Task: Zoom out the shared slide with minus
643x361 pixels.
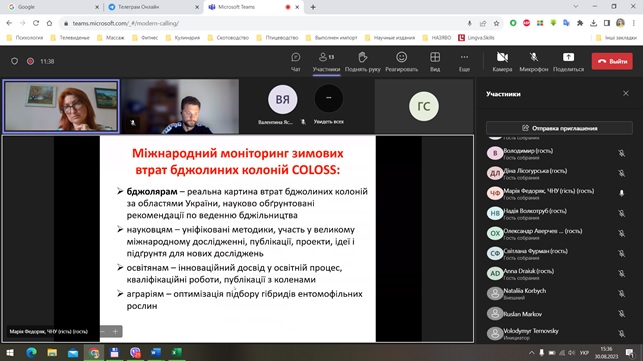Action: [x=103, y=331]
